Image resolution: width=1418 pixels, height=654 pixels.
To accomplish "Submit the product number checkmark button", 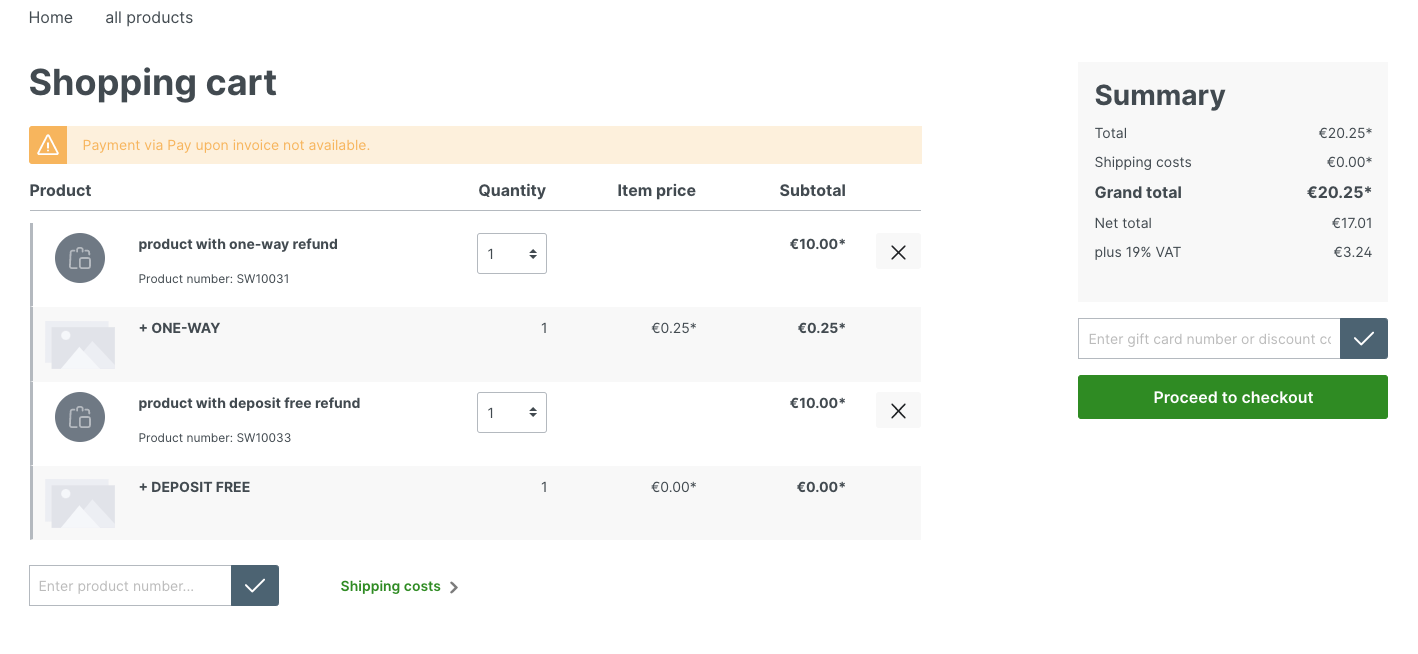I will pos(255,586).
